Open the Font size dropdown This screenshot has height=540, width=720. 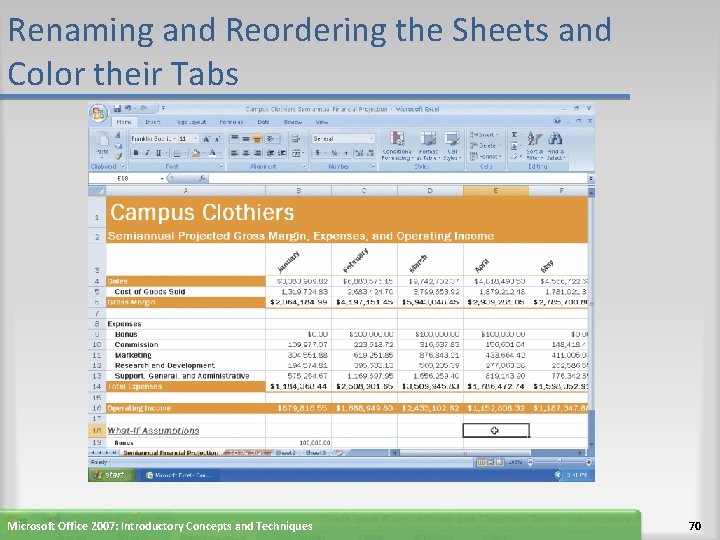point(196,139)
